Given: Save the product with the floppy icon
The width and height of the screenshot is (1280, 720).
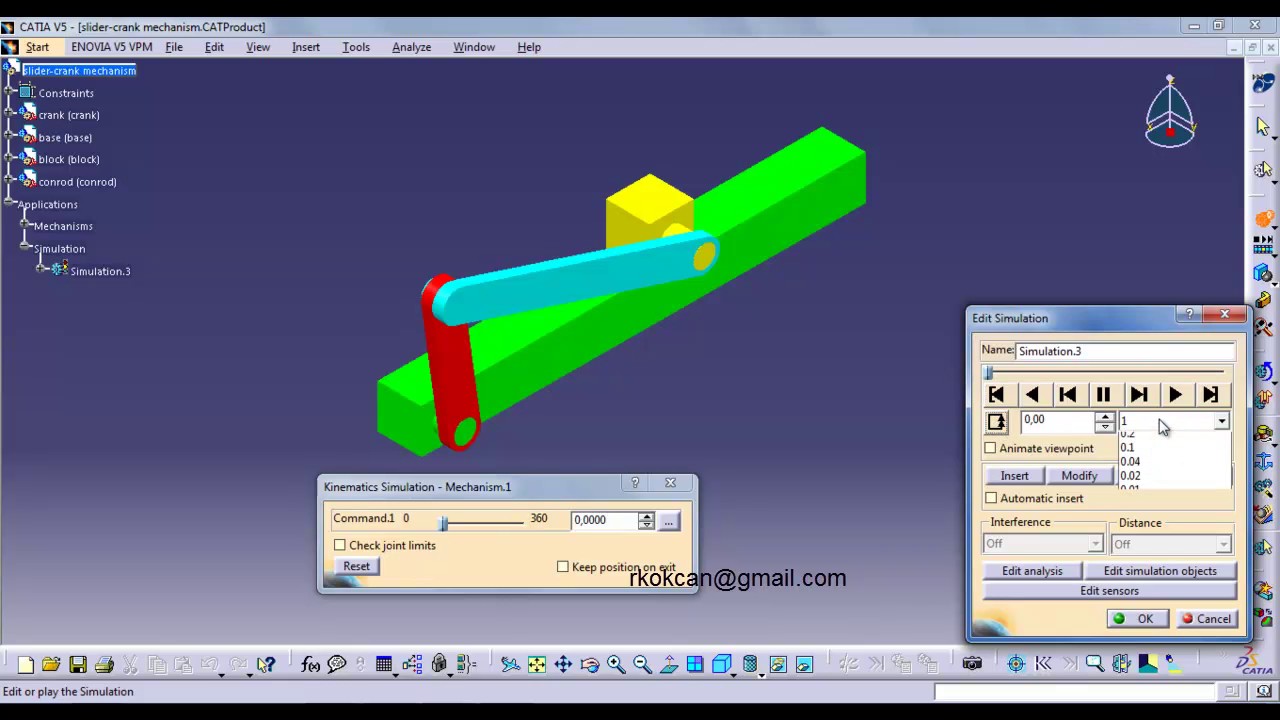Looking at the screenshot, I should [77, 664].
